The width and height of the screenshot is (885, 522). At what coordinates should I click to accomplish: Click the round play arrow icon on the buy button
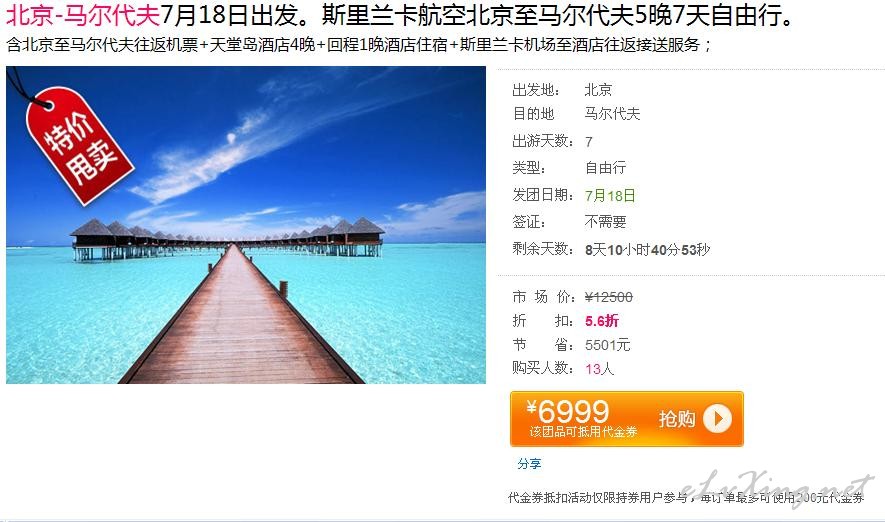point(717,419)
